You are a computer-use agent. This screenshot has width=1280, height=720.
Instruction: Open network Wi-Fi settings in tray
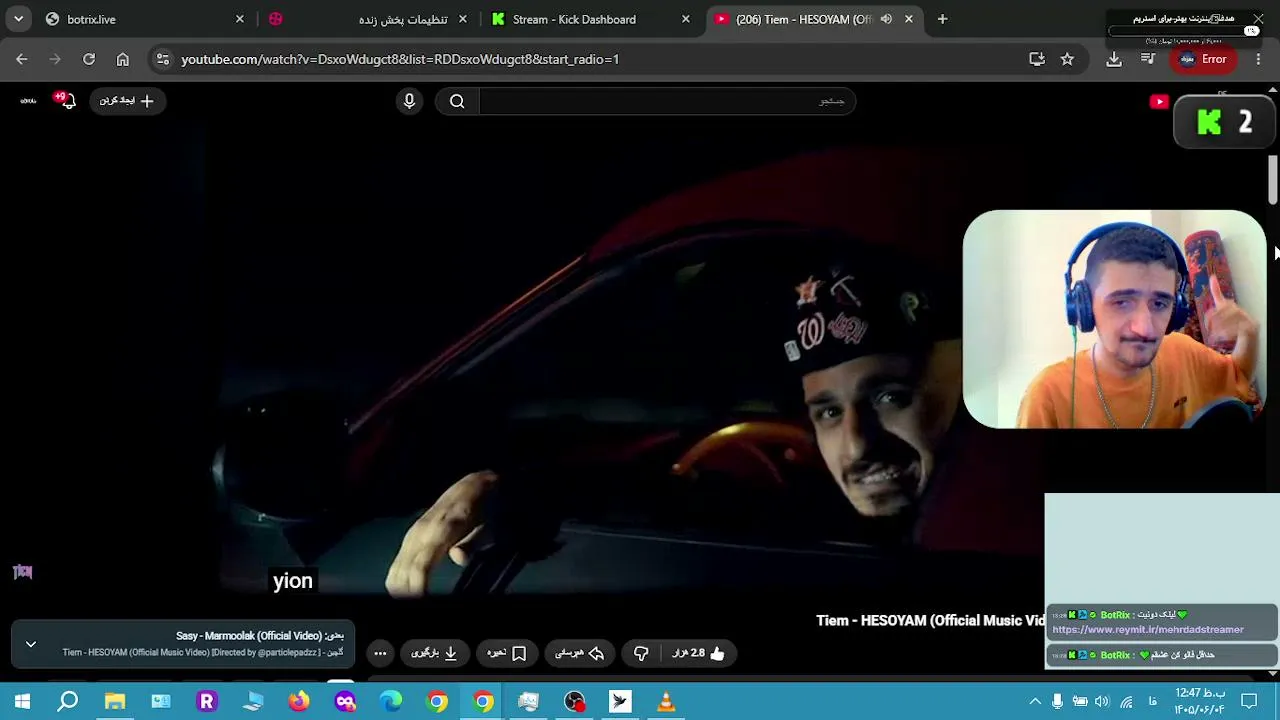[x=1126, y=701]
